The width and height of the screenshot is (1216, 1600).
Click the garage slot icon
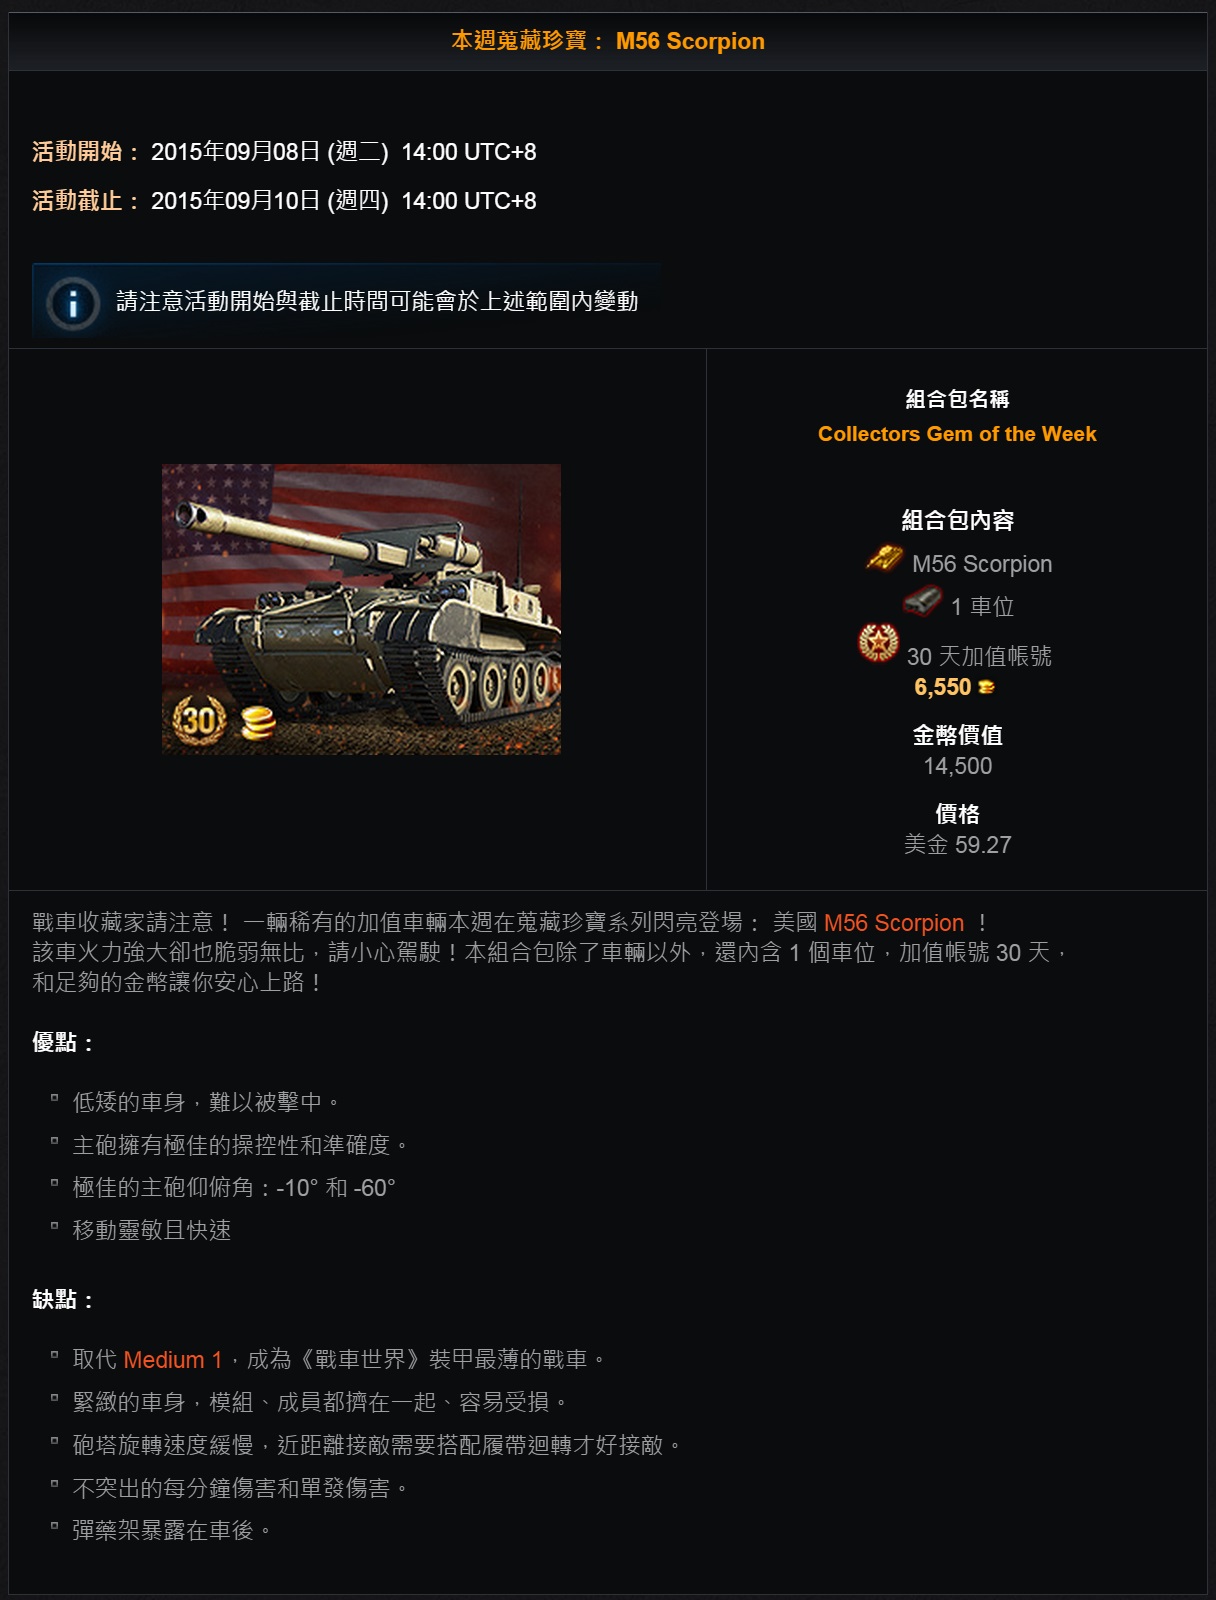[x=922, y=602]
